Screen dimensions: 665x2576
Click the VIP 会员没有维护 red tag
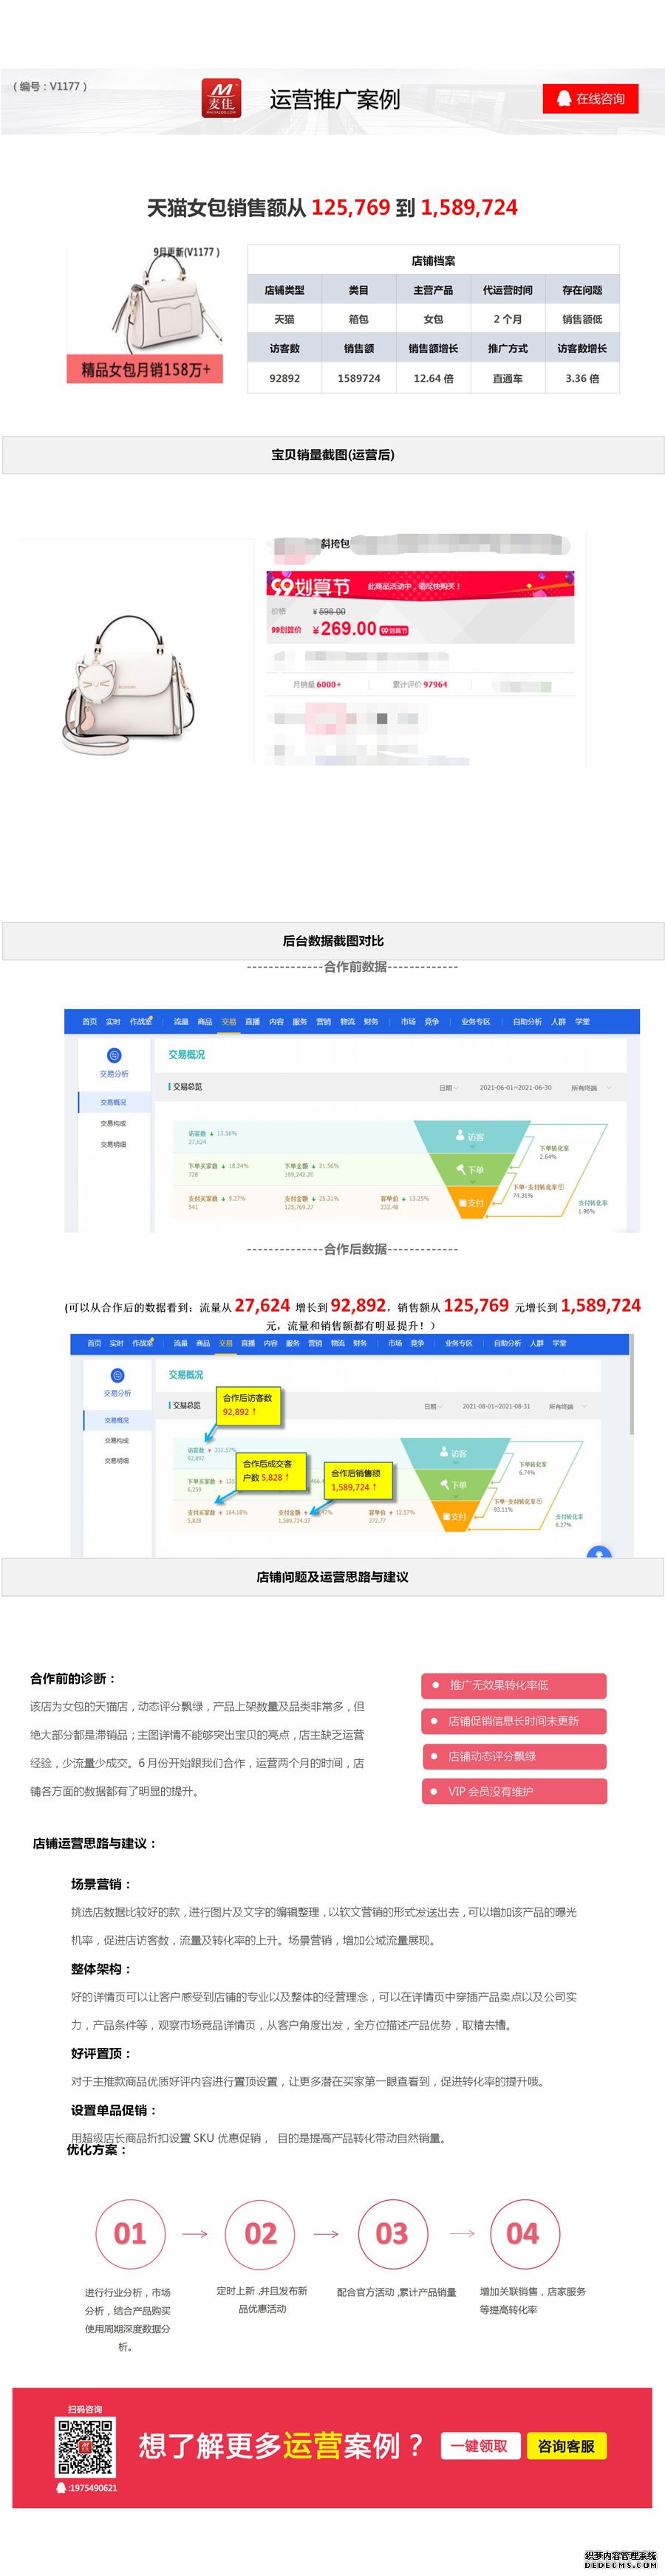pos(514,1791)
